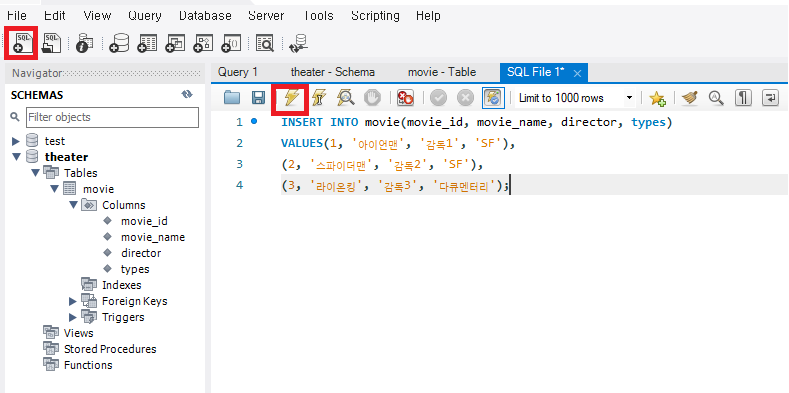Create a new SQL tab for queries

tap(22, 43)
